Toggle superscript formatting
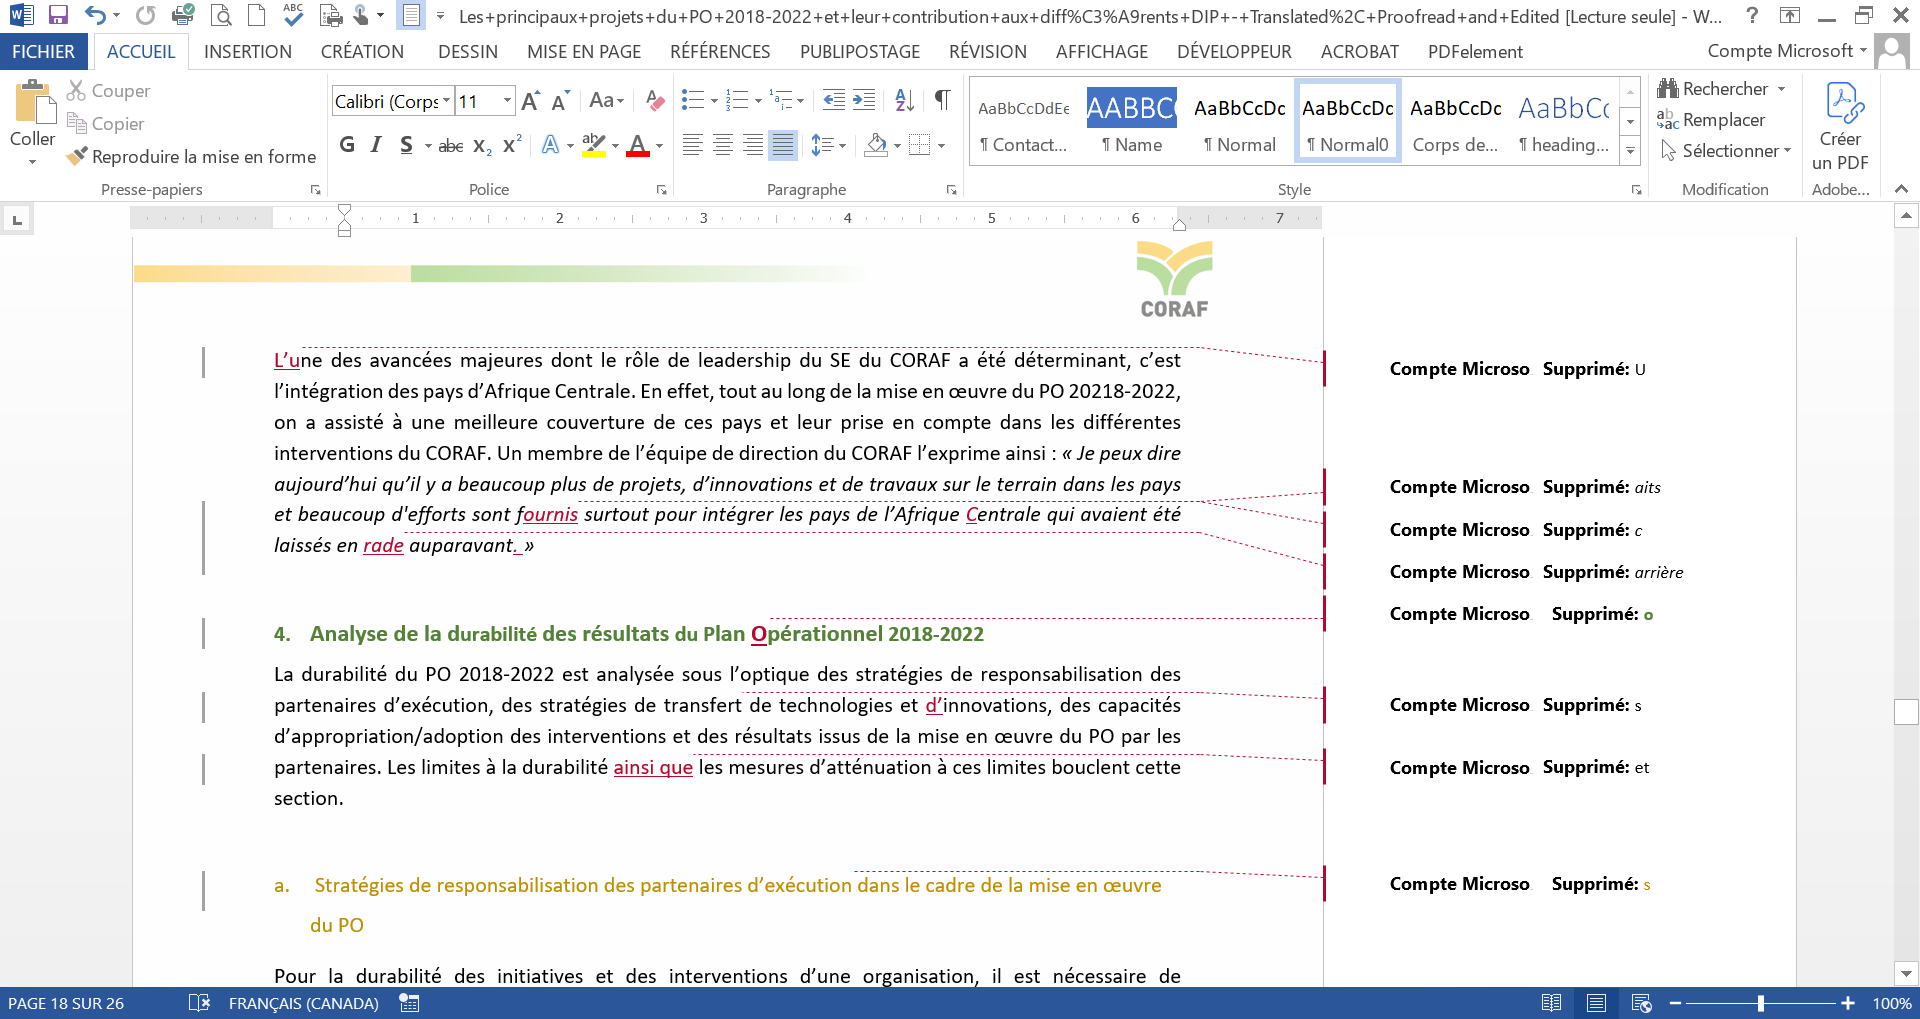This screenshot has width=1920, height=1019. tap(512, 145)
